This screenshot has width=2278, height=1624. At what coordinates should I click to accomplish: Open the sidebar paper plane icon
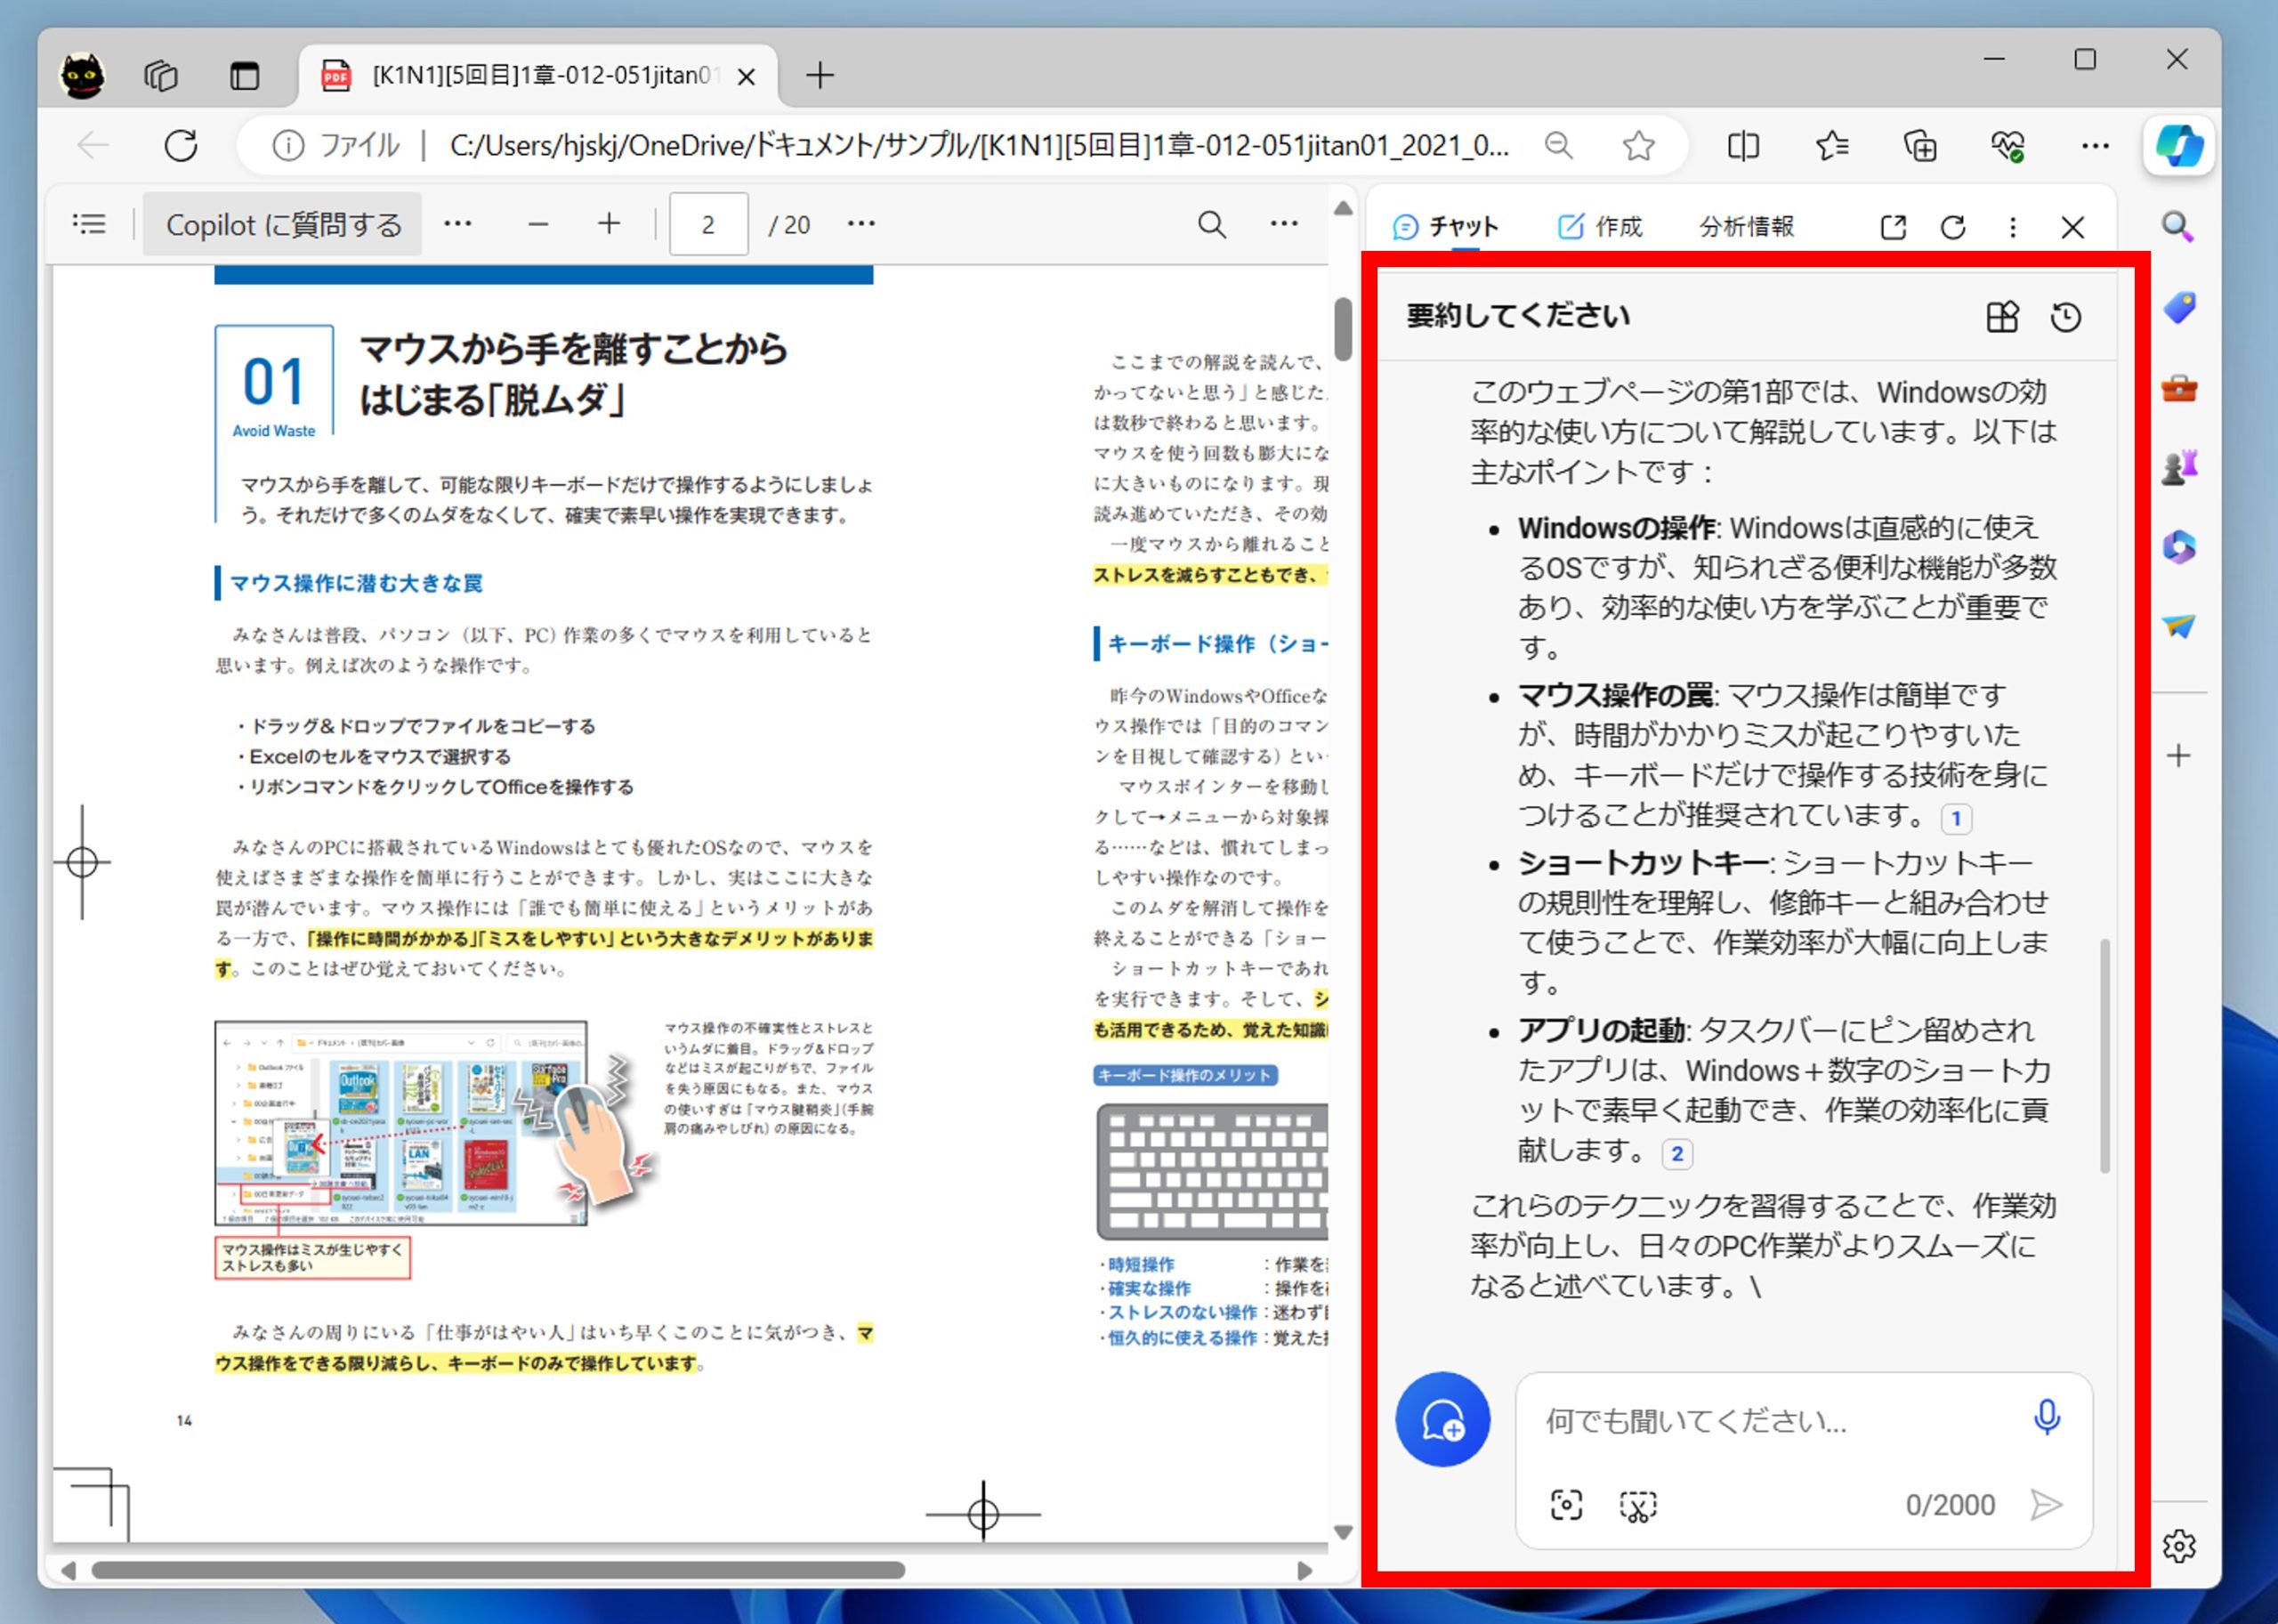coord(2179,626)
